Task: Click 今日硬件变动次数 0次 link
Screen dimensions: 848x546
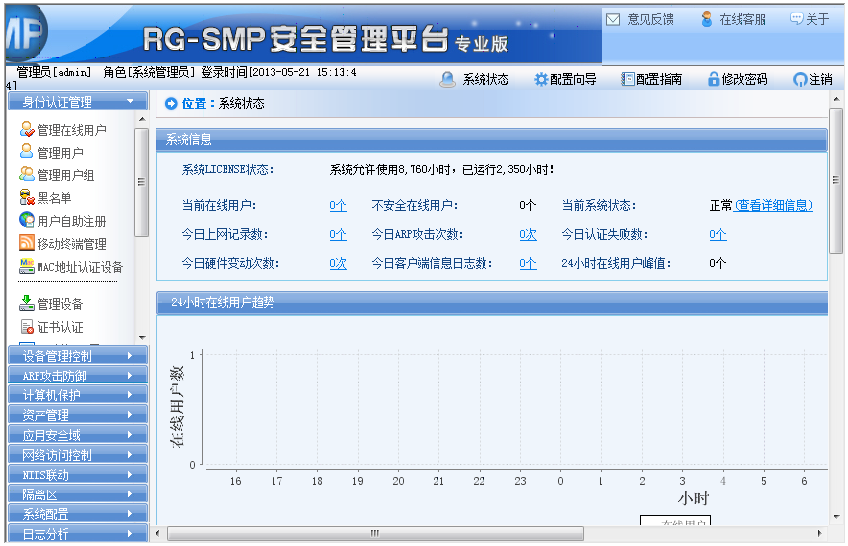Action: 338,263
